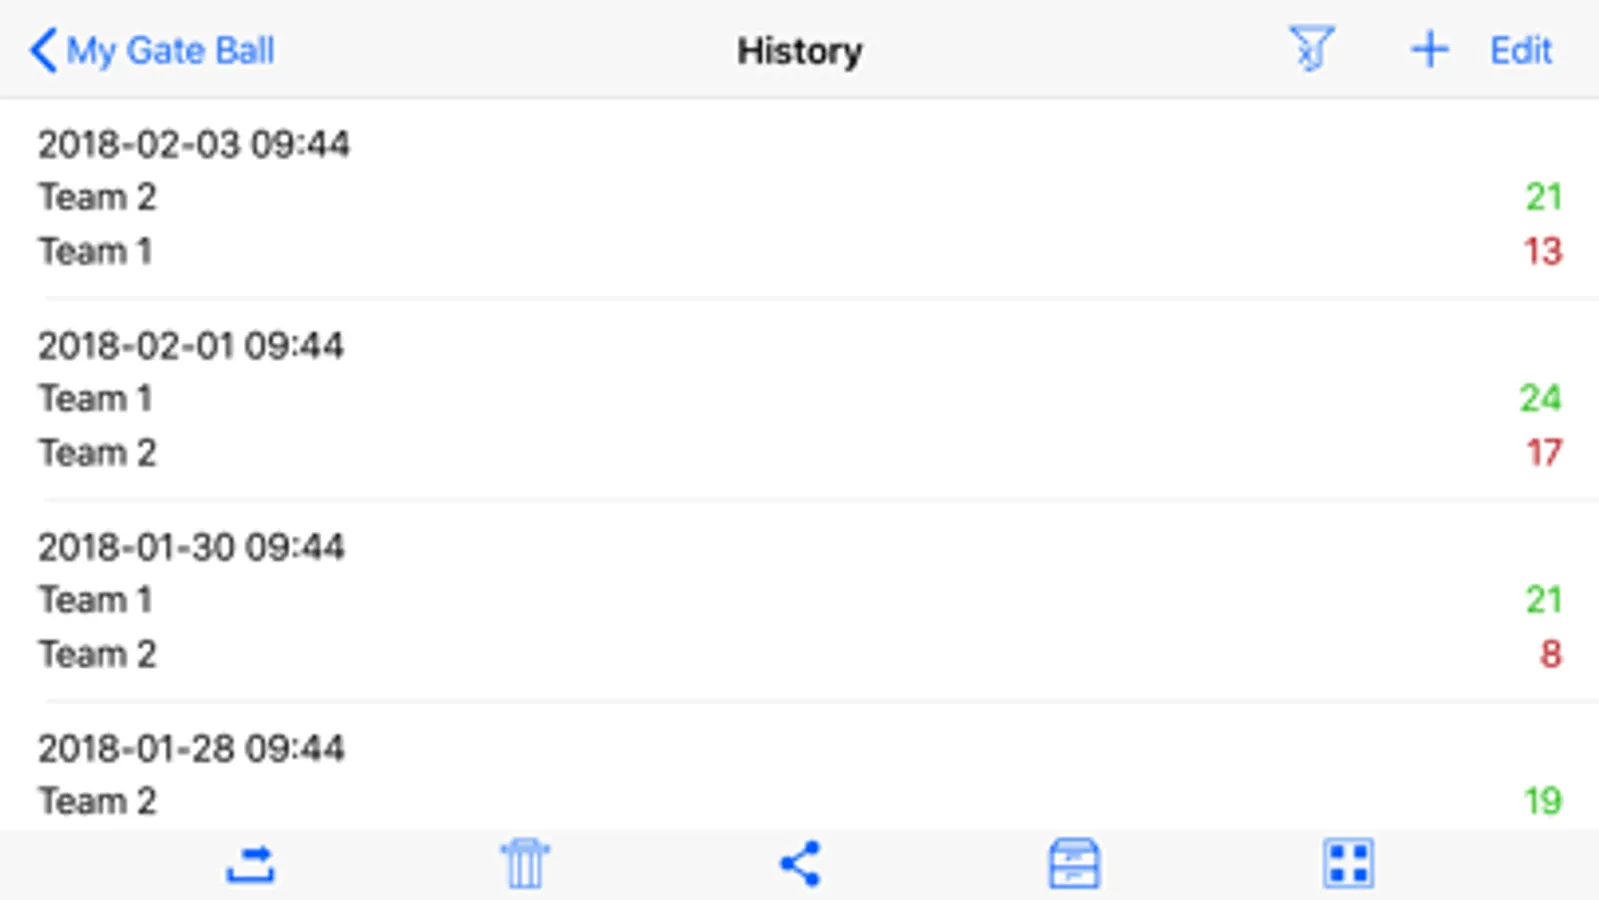Screen dimensions: 1599x900
Task: Tap the filter funnel icon
Action: pos(1311,49)
